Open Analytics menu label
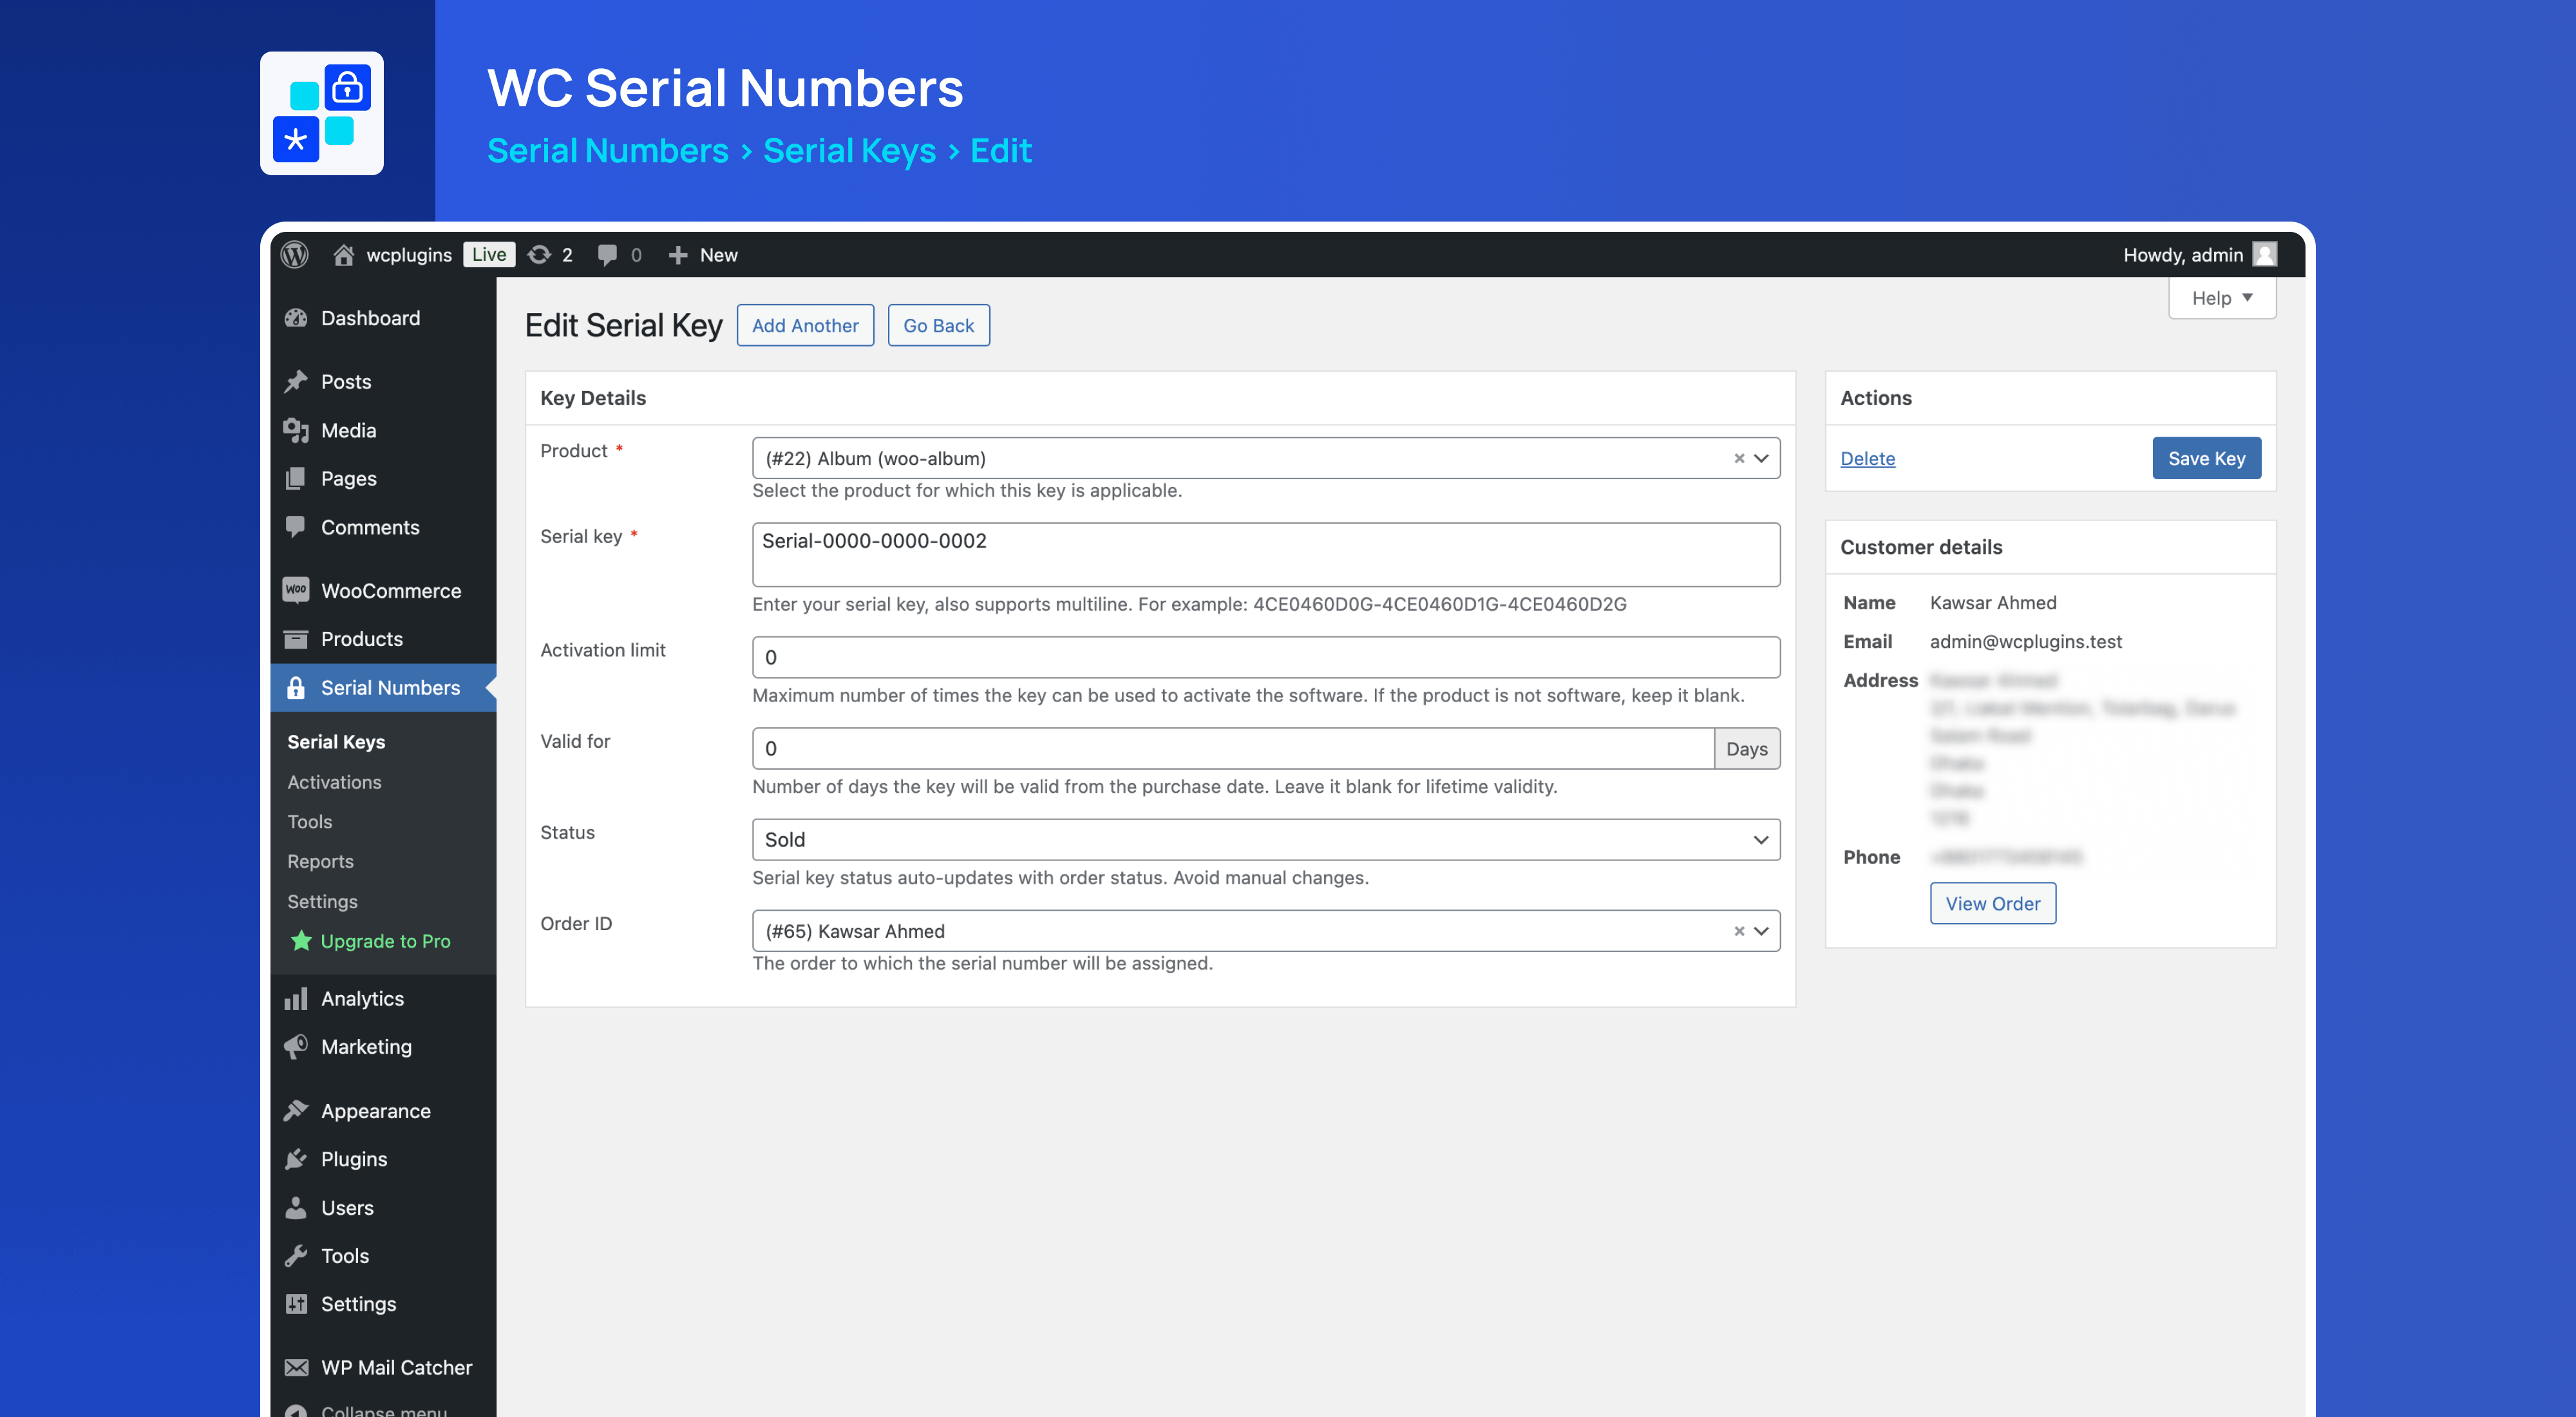The width and height of the screenshot is (2576, 1417). point(362,998)
